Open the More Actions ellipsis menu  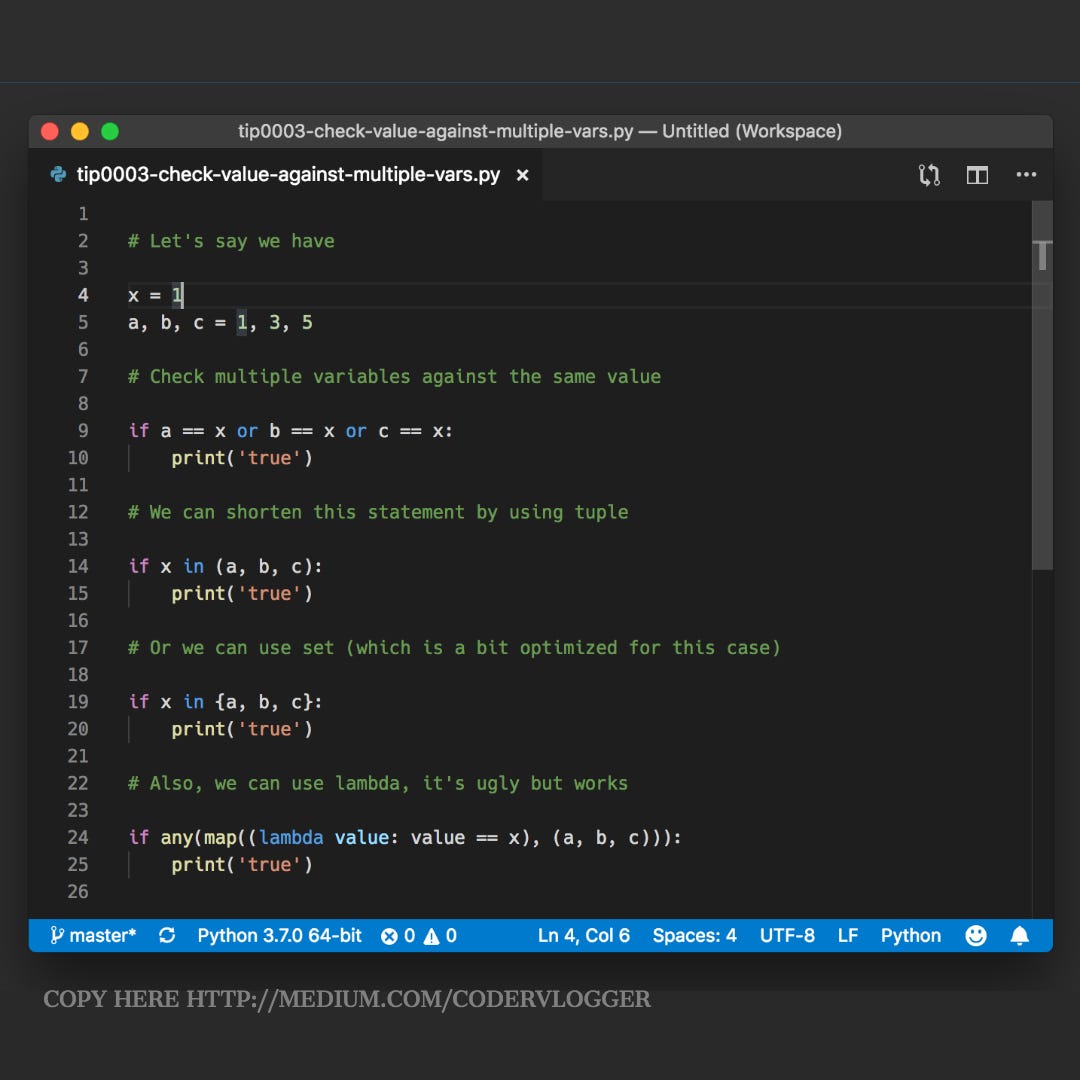click(1026, 175)
